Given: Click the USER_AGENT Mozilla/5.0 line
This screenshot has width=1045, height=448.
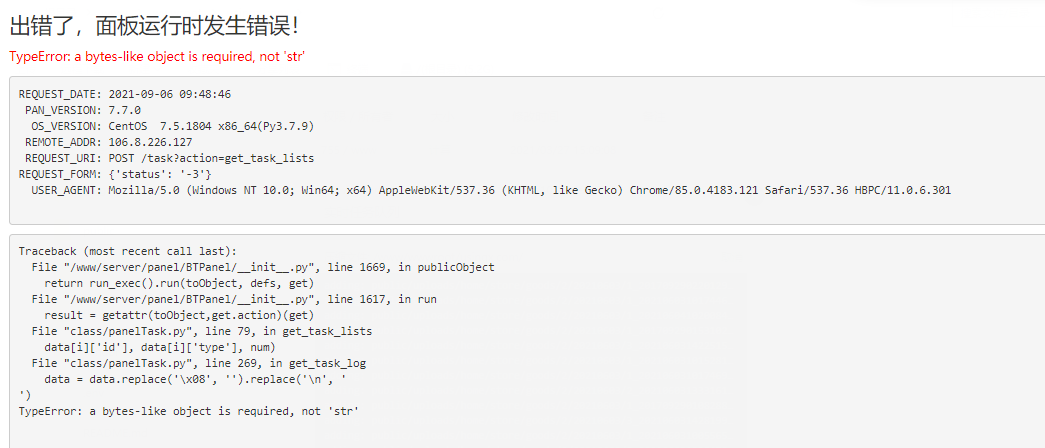Looking at the screenshot, I should [491, 190].
